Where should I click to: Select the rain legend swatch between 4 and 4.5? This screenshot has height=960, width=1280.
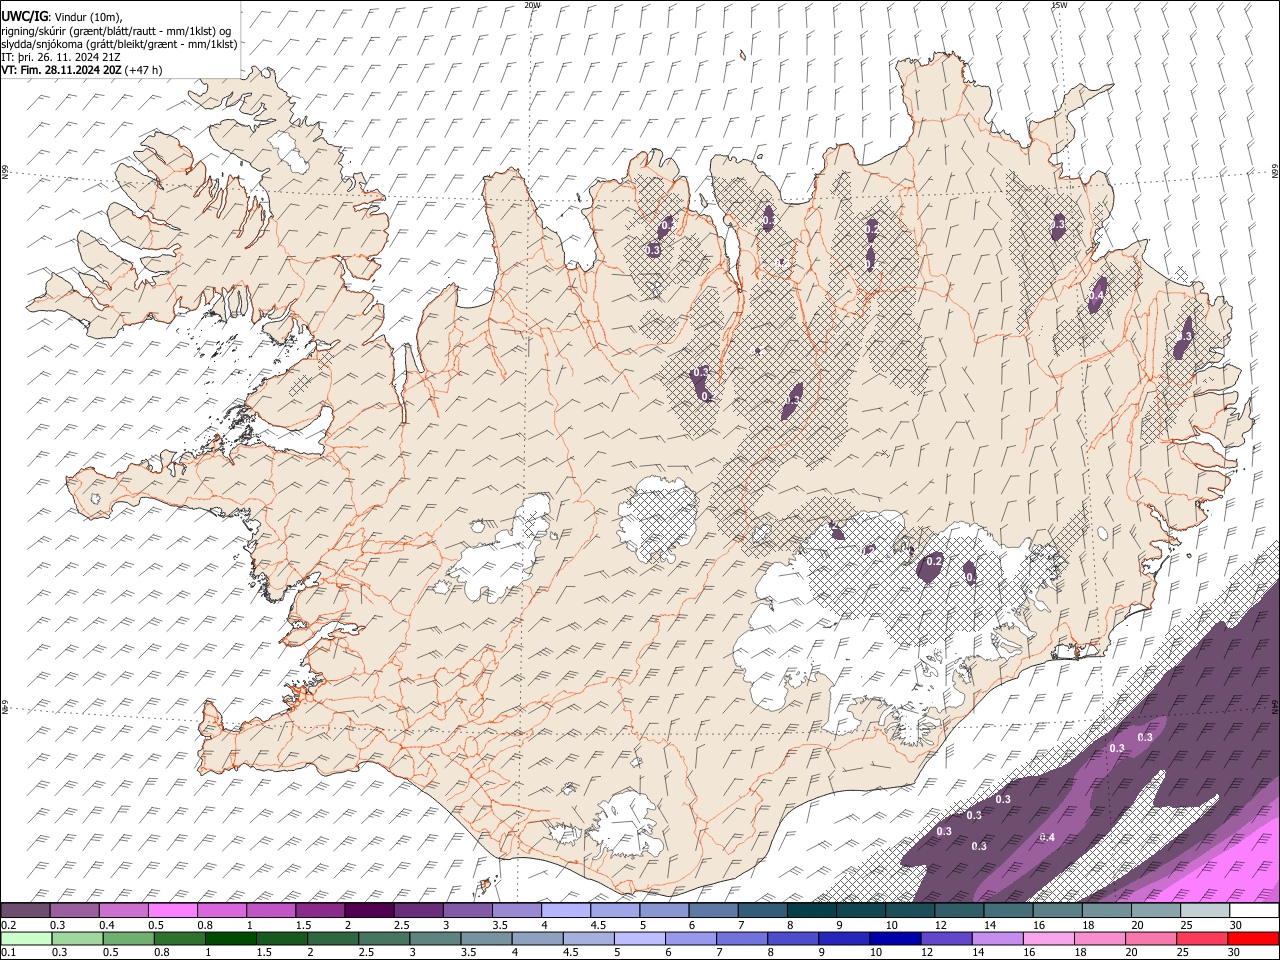[x=537, y=938]
